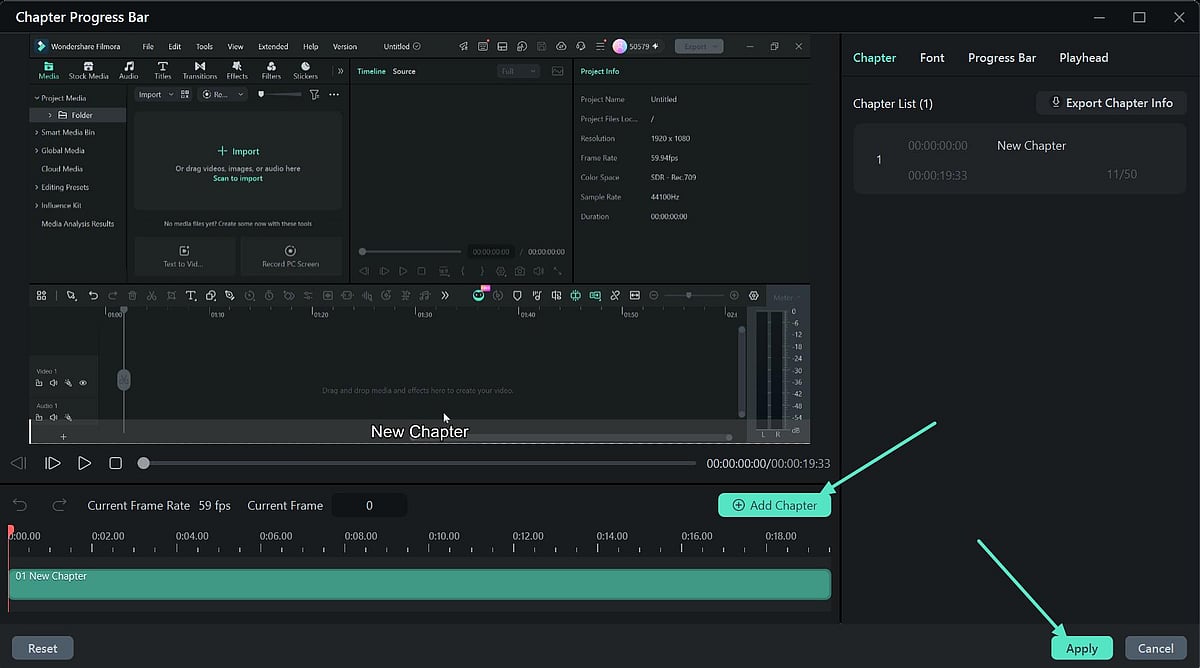Click the 0:02.00 mark on the ruler
Viewport: 1200px width, 668px height.
pos(107,536)
